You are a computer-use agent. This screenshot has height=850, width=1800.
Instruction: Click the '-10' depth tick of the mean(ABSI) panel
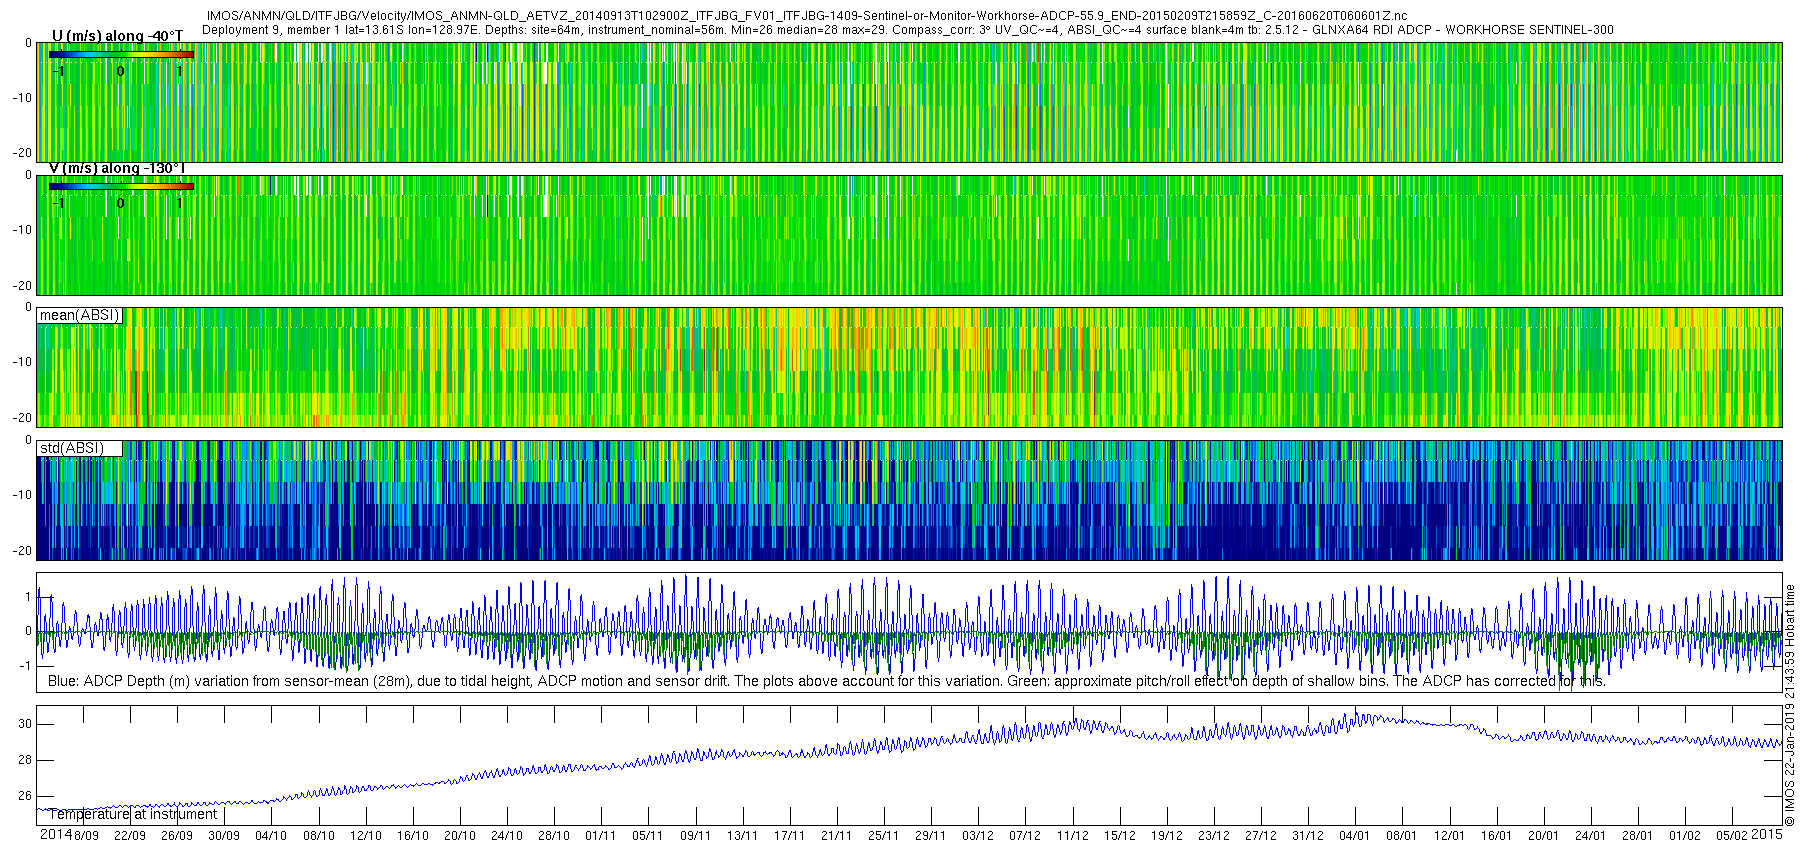[22, 362]
